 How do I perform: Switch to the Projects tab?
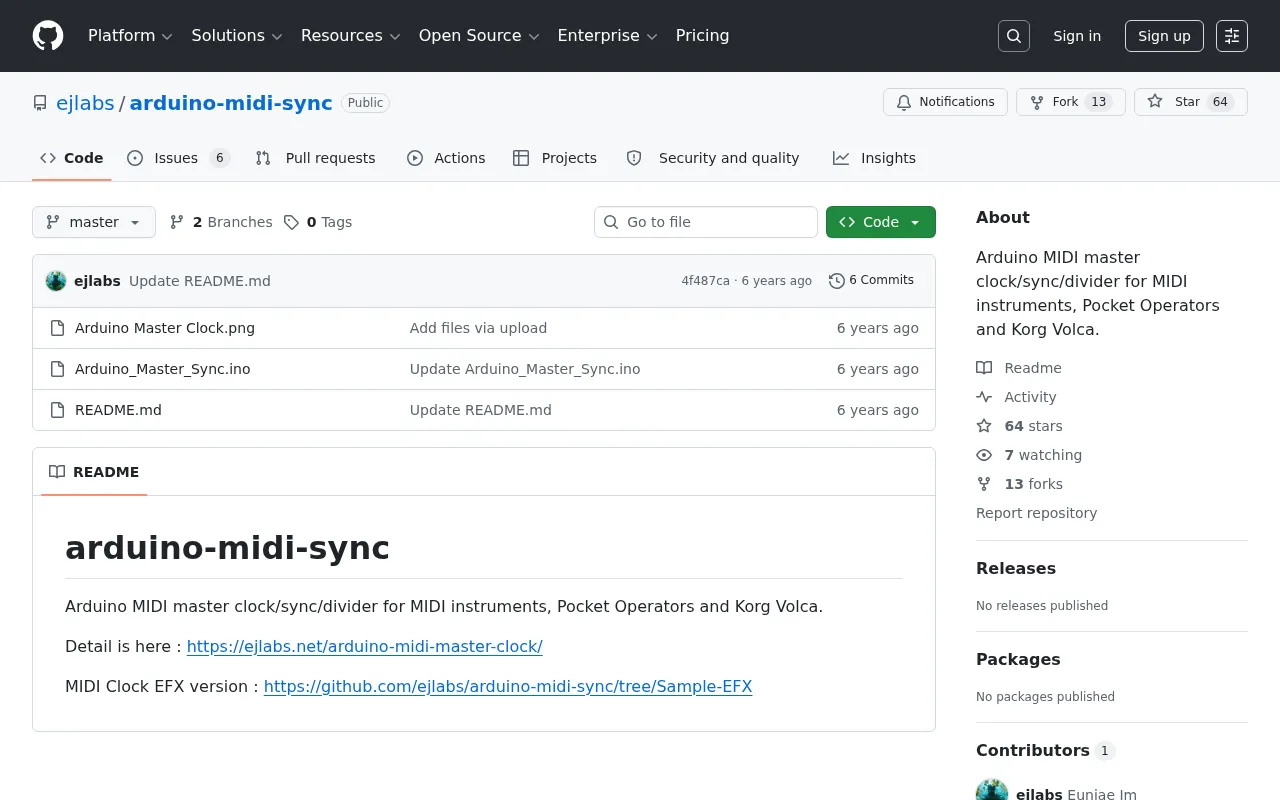(555, 158)
